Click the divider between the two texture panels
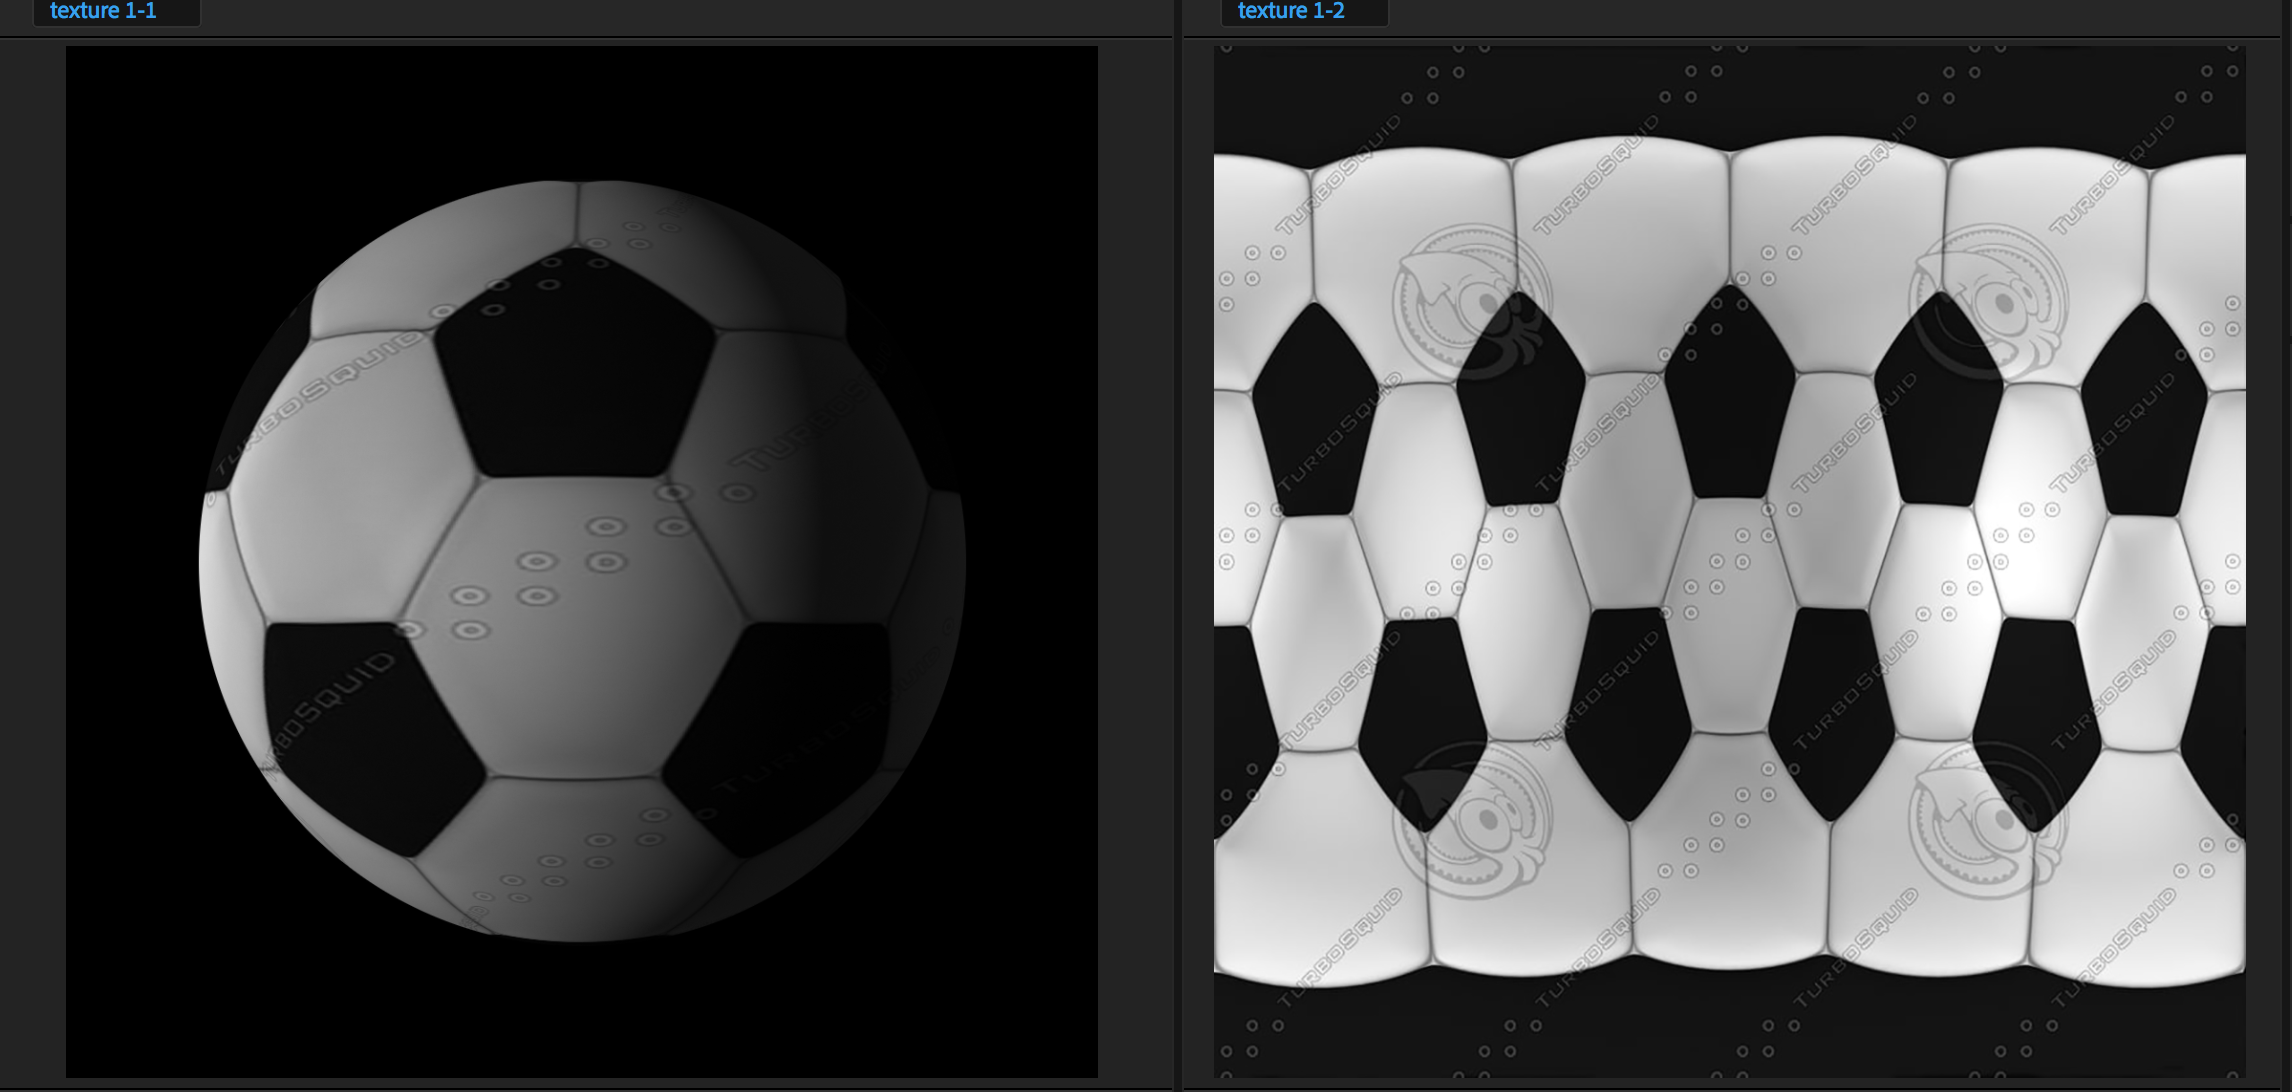Viewport: 2292px width, 1092px height. [x=1178, y=560]
